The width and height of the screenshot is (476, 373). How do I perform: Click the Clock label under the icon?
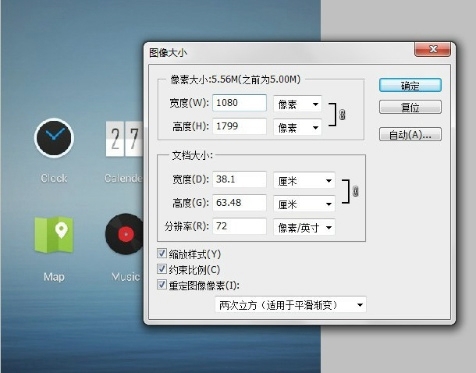(54, 178)
